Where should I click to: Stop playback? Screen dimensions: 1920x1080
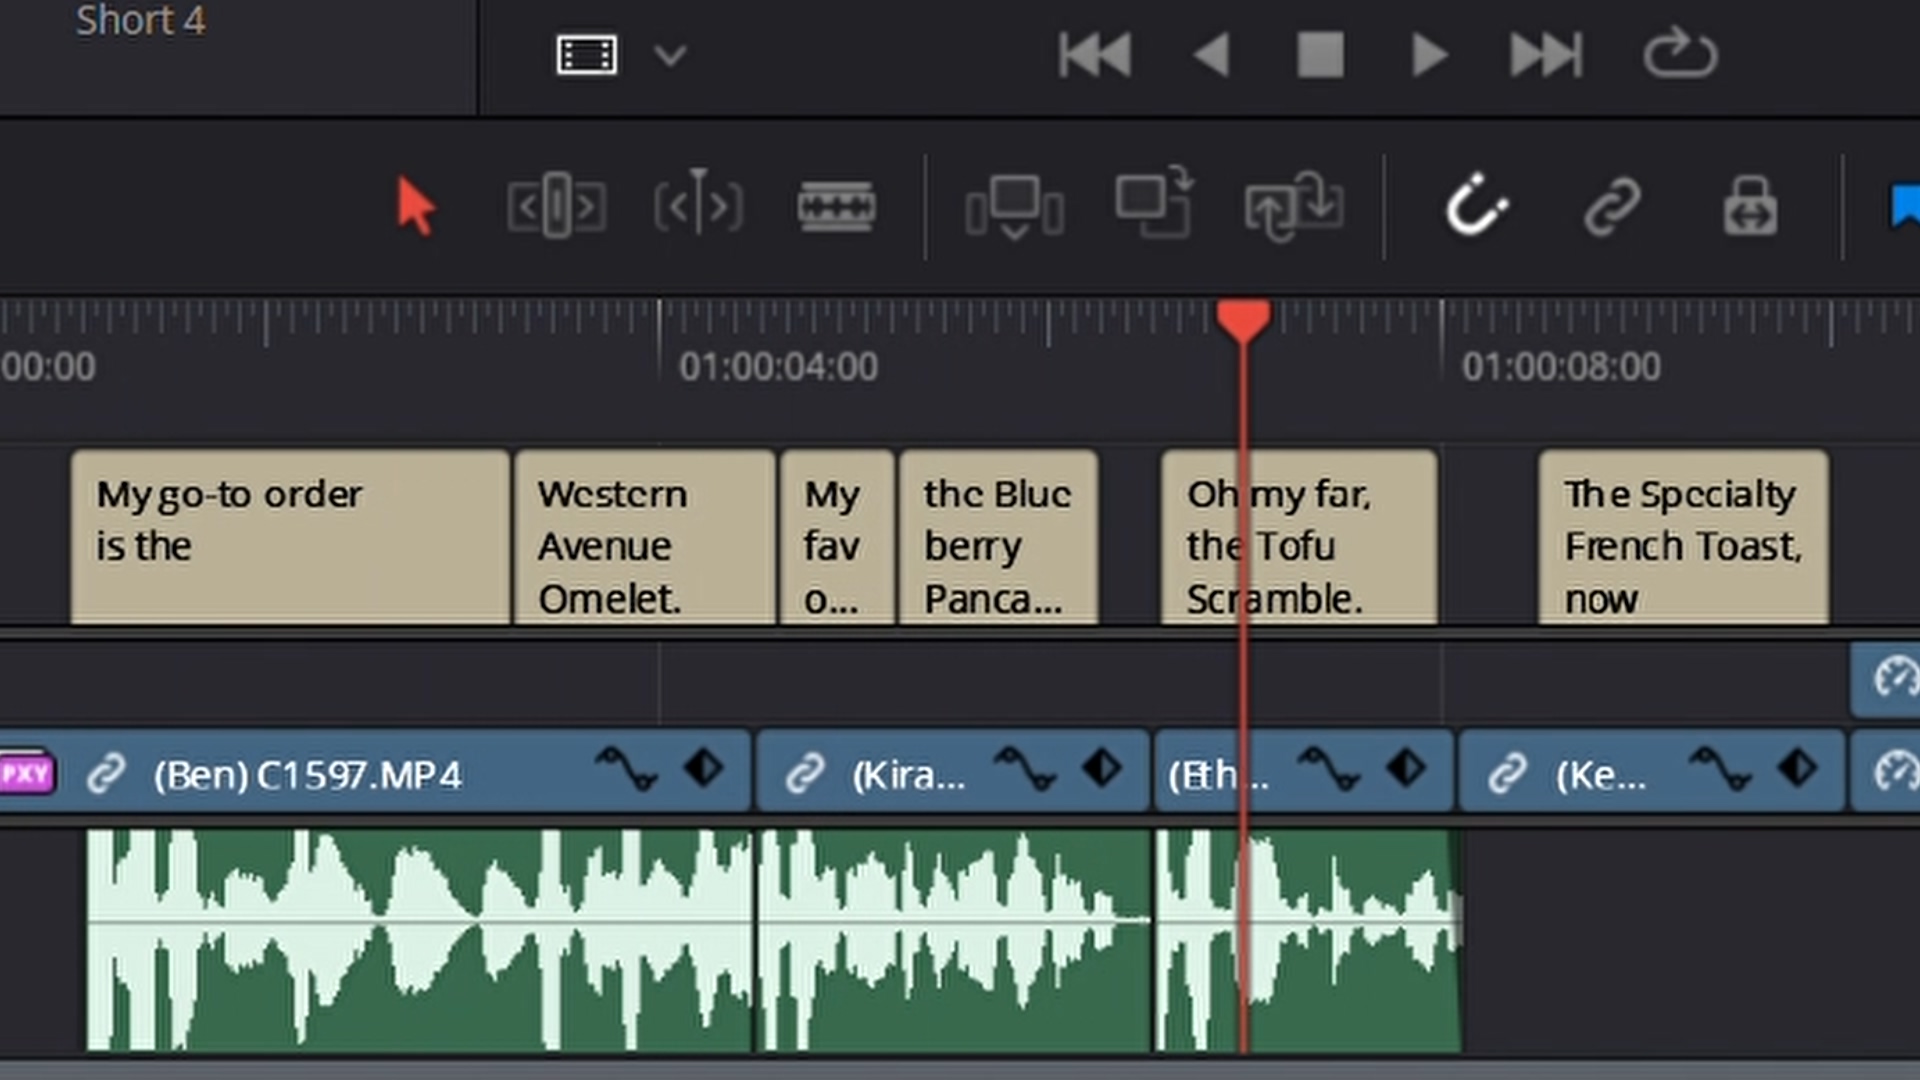point(1320,54)
